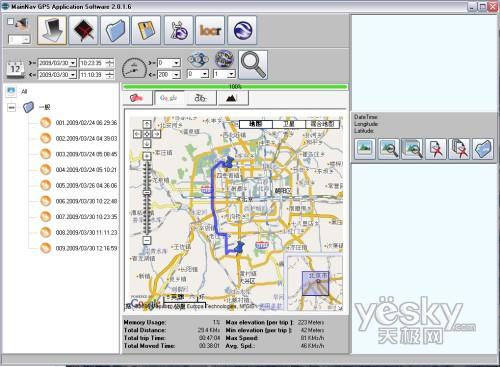This screenshot has height=367, width=500.
Task: Click the multiple photos search icon
Action: point(412,149)
